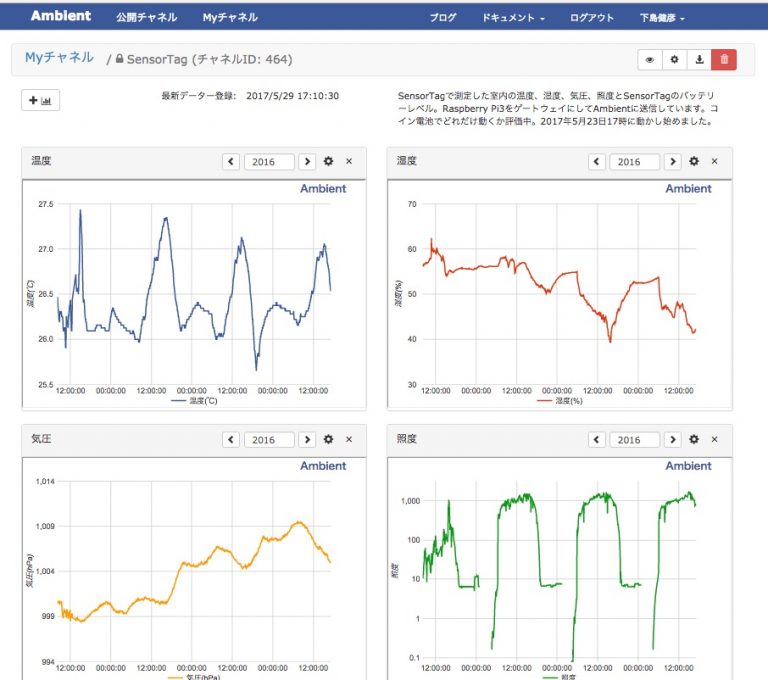
Task: Open the 公開チャネル menu item
Action: pyautogui.click(x=146, y=17)
